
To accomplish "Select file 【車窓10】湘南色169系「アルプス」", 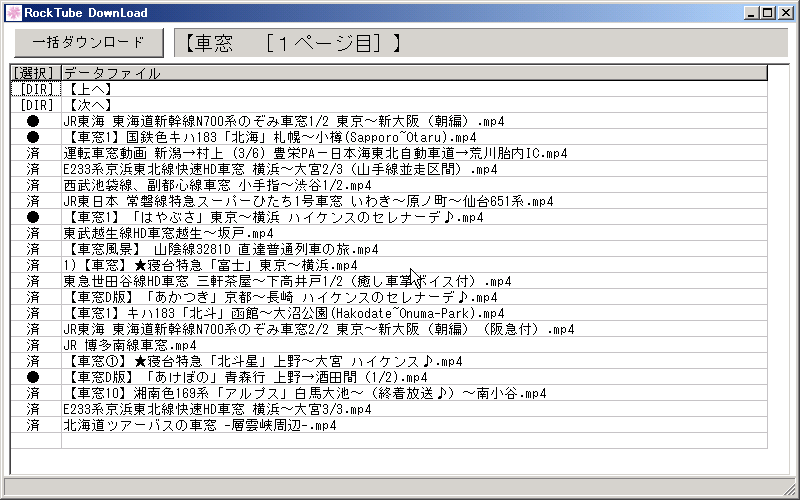I will pyautogui.click(x=414, y=393).
